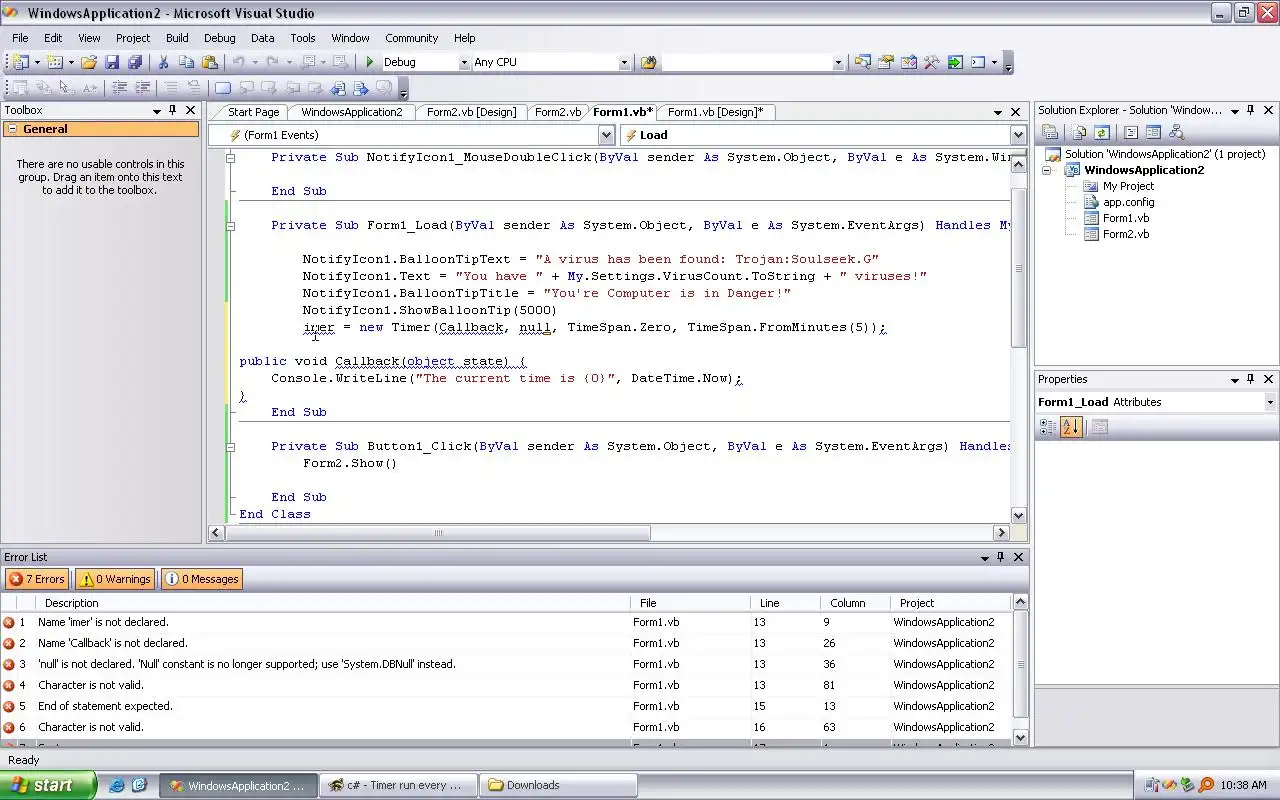Toggle the 0 Warnings filter
Viewport: 1280px width, 800px height.
(115, 579)
